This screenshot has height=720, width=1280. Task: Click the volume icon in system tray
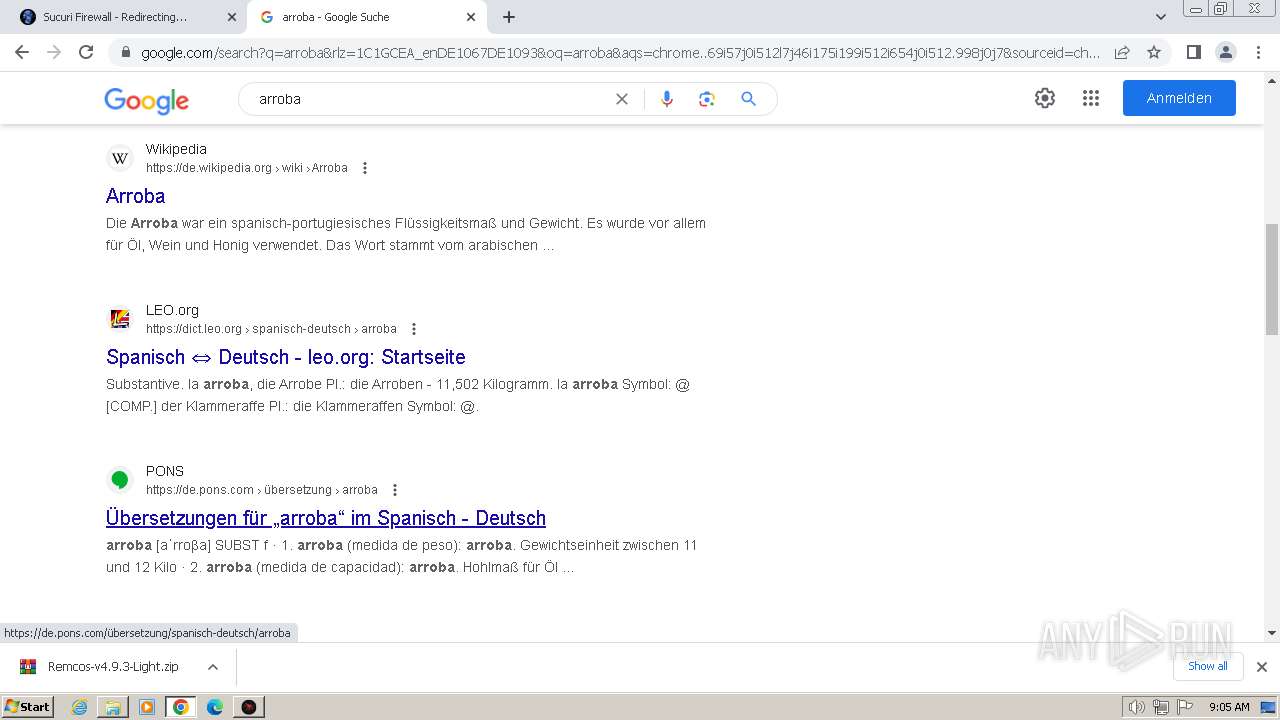(x=1136, y=707)
